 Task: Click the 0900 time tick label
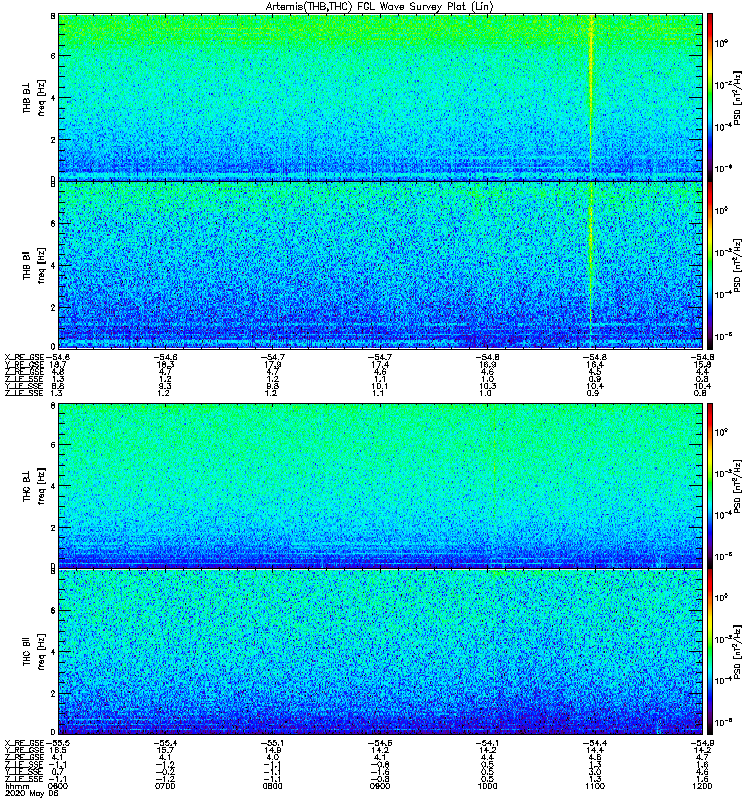coord(380,786)
